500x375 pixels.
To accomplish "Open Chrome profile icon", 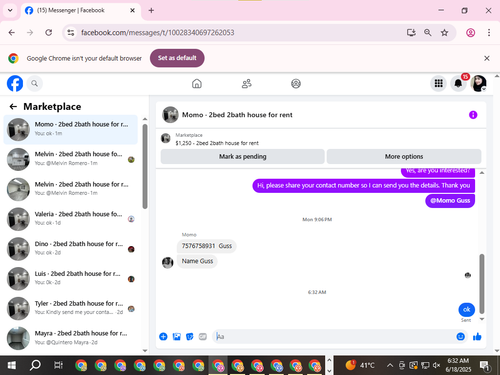I will [x=470, y=33].
